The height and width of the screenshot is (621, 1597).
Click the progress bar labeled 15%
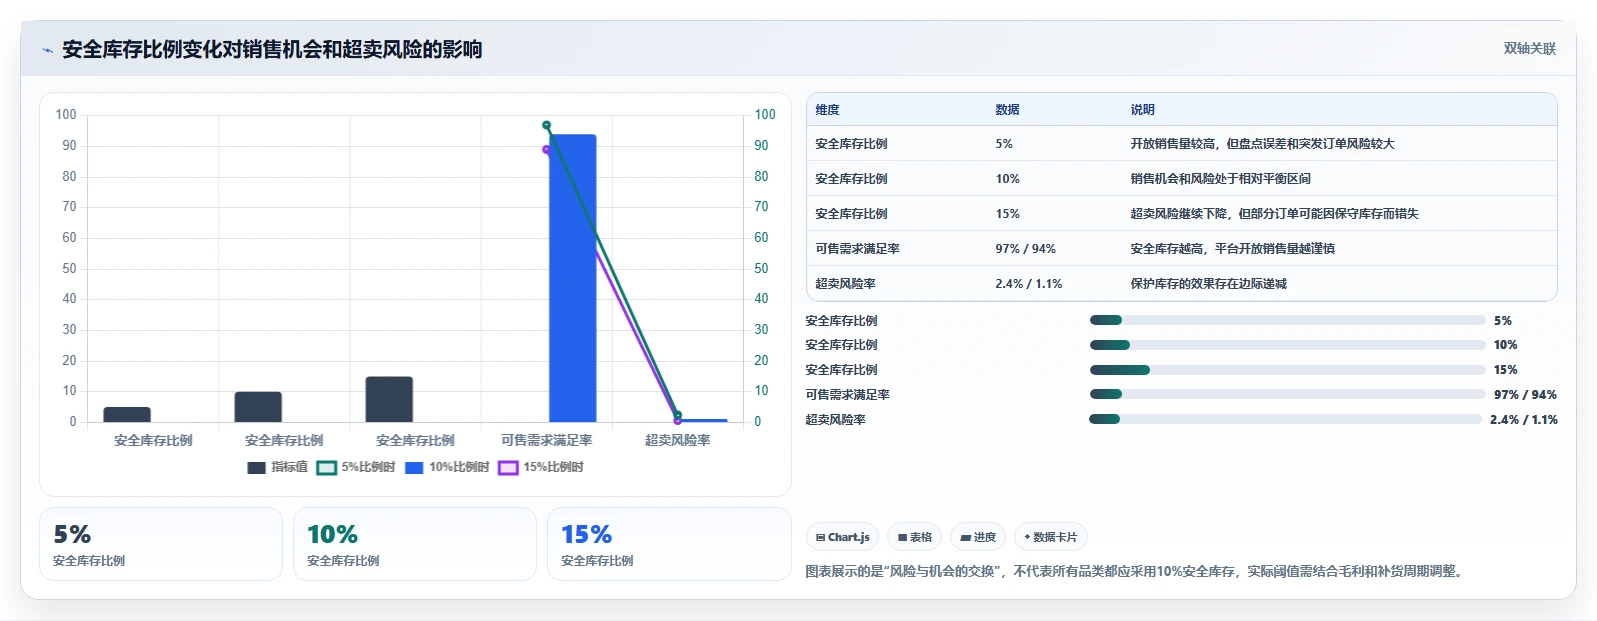pyautogui.click(x=1287, y=370)
